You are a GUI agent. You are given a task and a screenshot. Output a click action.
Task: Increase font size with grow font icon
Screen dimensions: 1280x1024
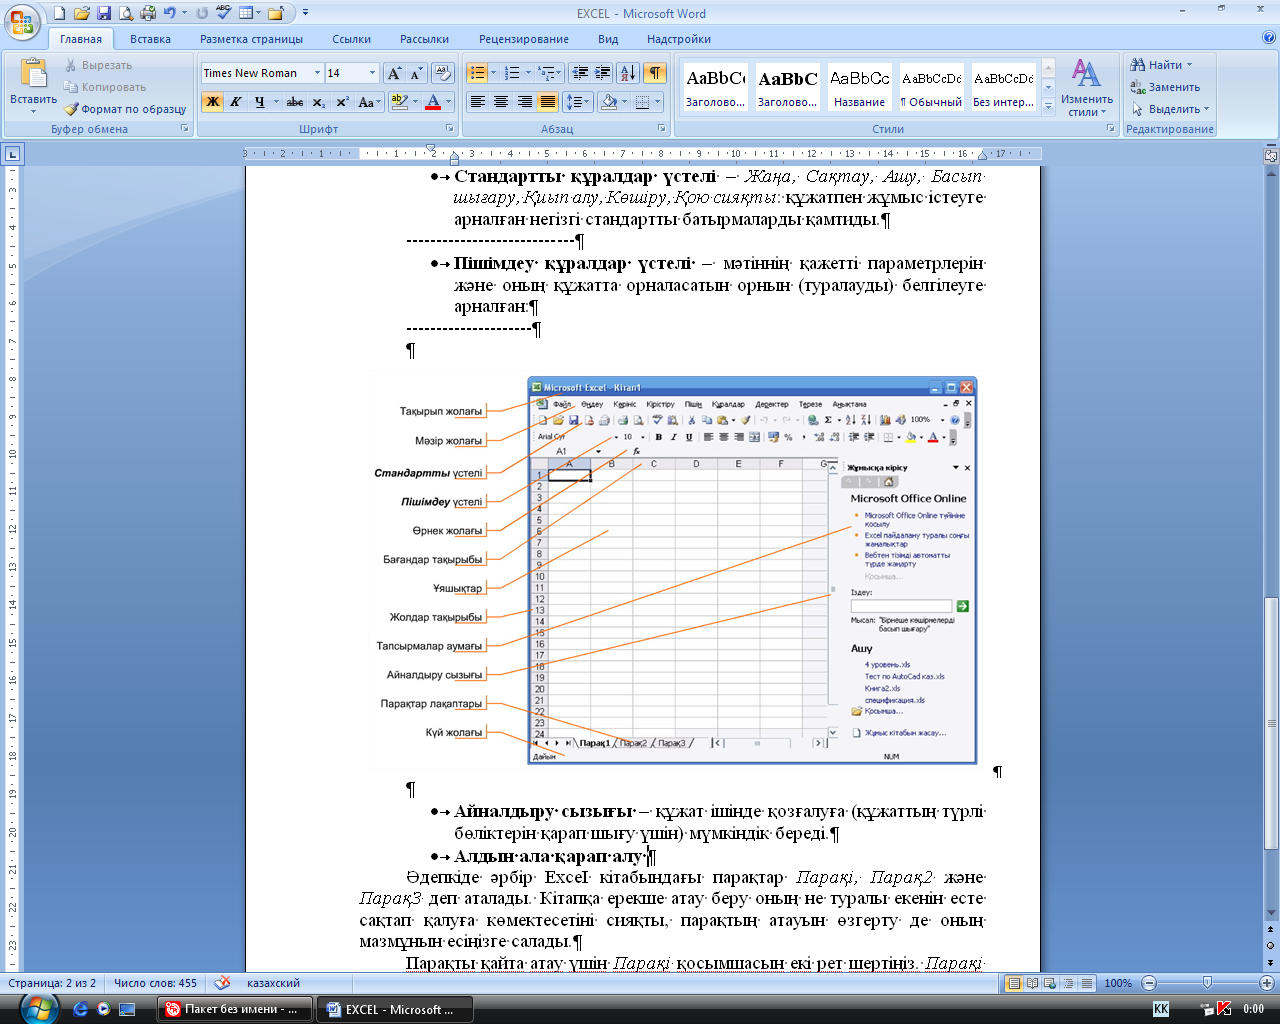coord(394,73)
